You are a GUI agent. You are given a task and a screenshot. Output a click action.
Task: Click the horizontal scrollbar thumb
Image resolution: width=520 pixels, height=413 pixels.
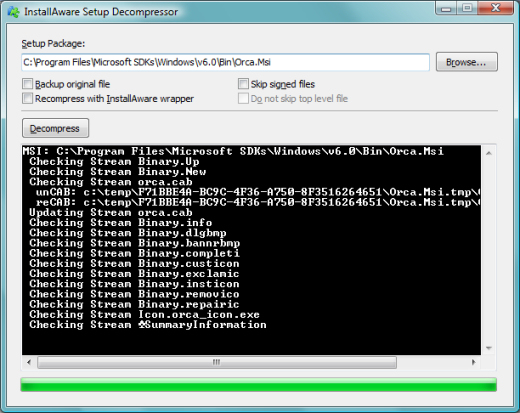(217, 362)
